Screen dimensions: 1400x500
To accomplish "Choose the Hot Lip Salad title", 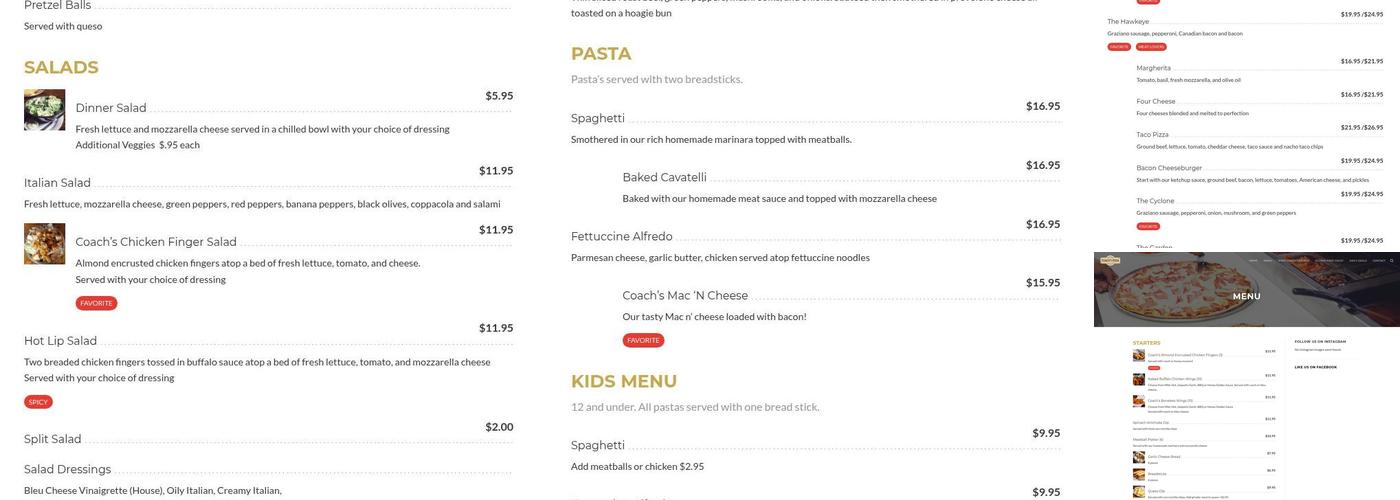I will click(x=60, y=341).
